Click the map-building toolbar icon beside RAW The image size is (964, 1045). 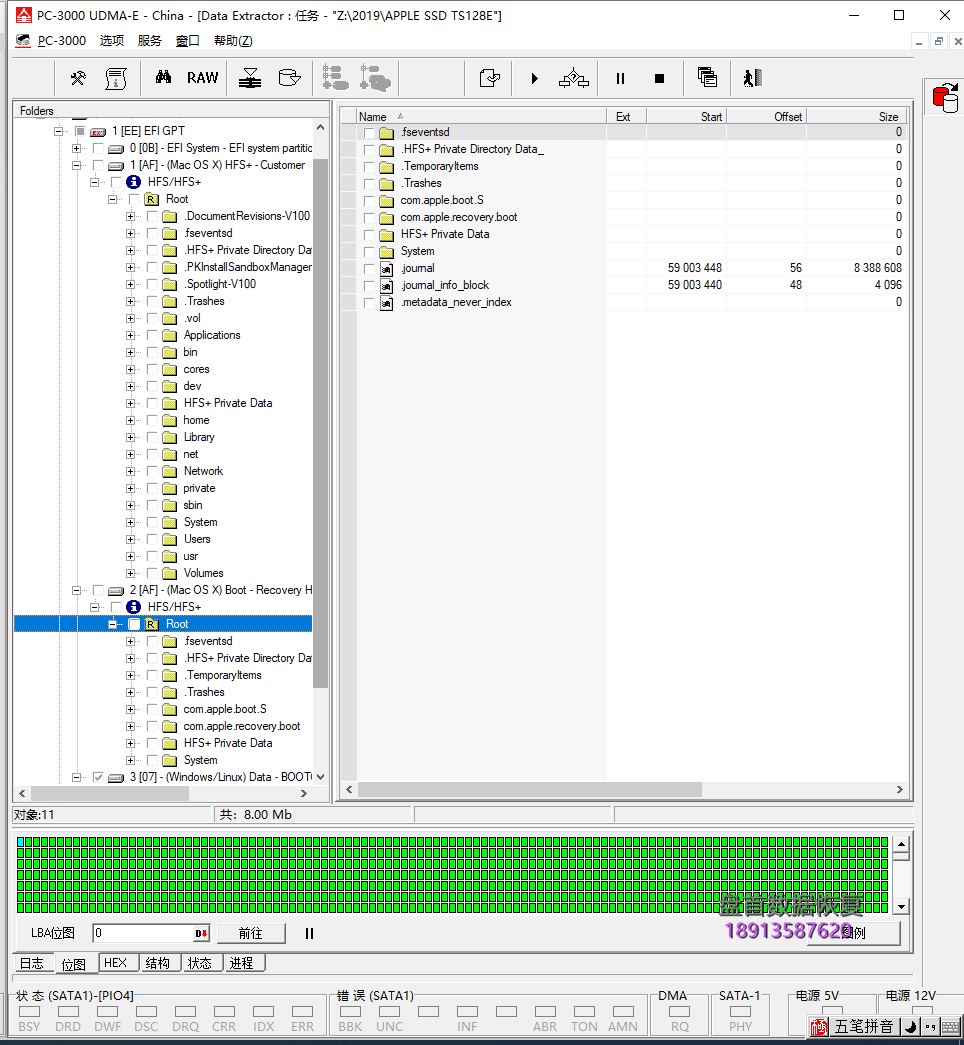[250, 78]
